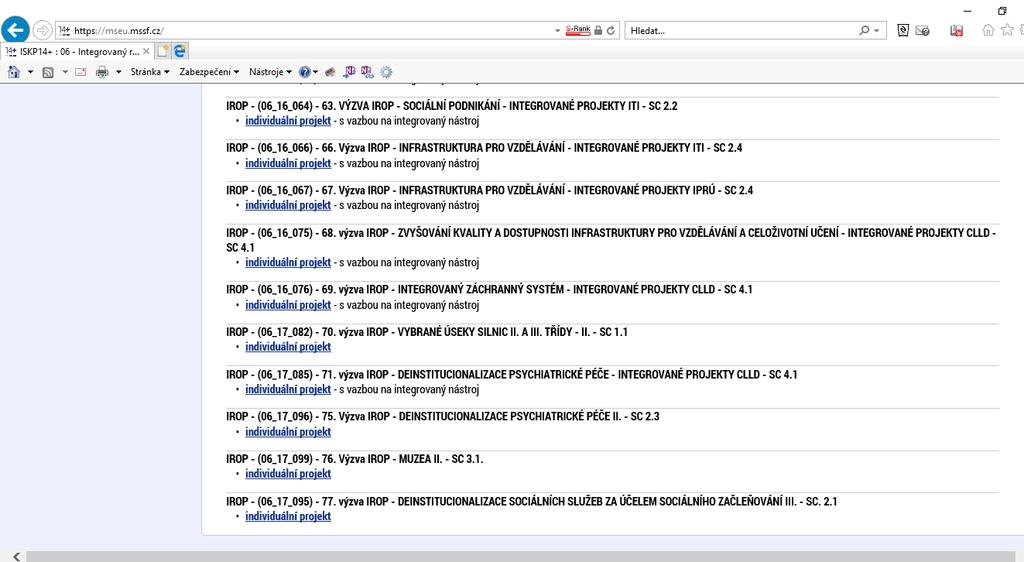Open the address bar autocomplete dropdown

tap(557, 30)
